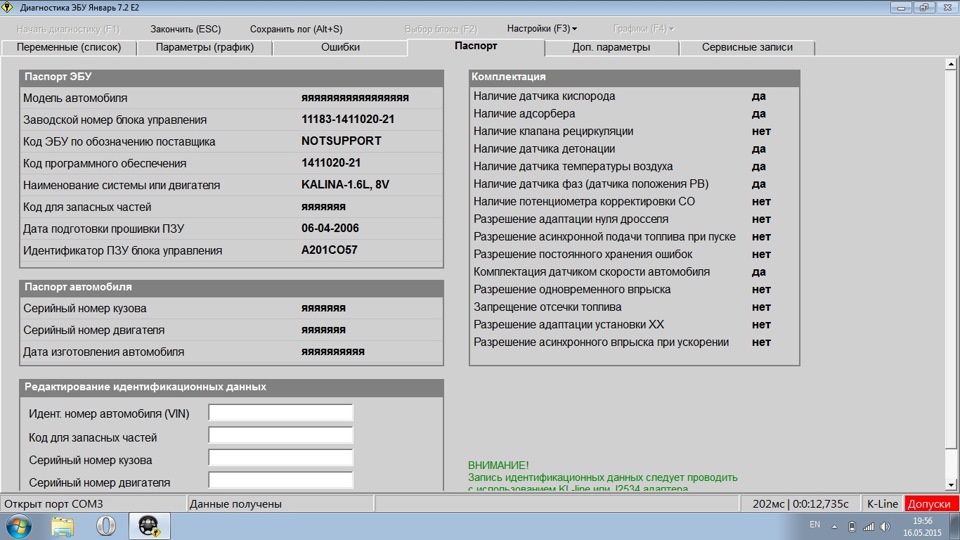Click the Паспорт автомобиля section header
Screen dimensions: 960x540
click(231, 287)
